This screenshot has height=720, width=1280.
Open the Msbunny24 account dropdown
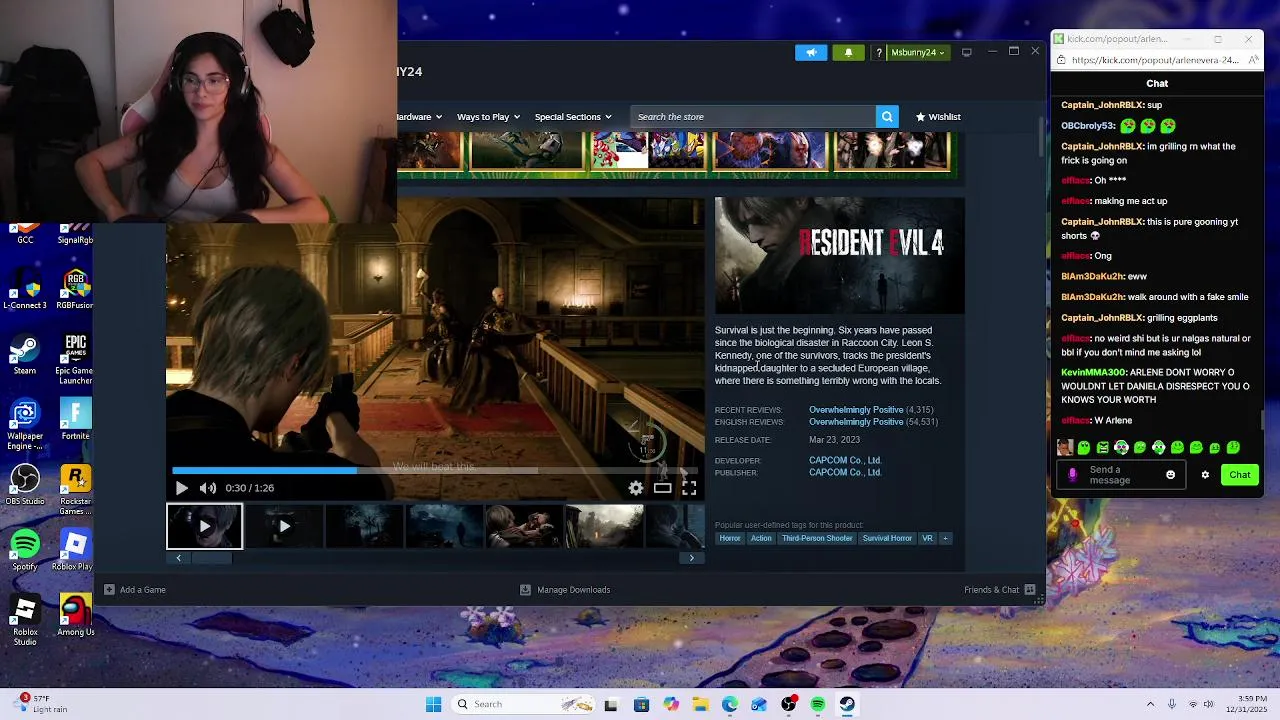[917, 53]
